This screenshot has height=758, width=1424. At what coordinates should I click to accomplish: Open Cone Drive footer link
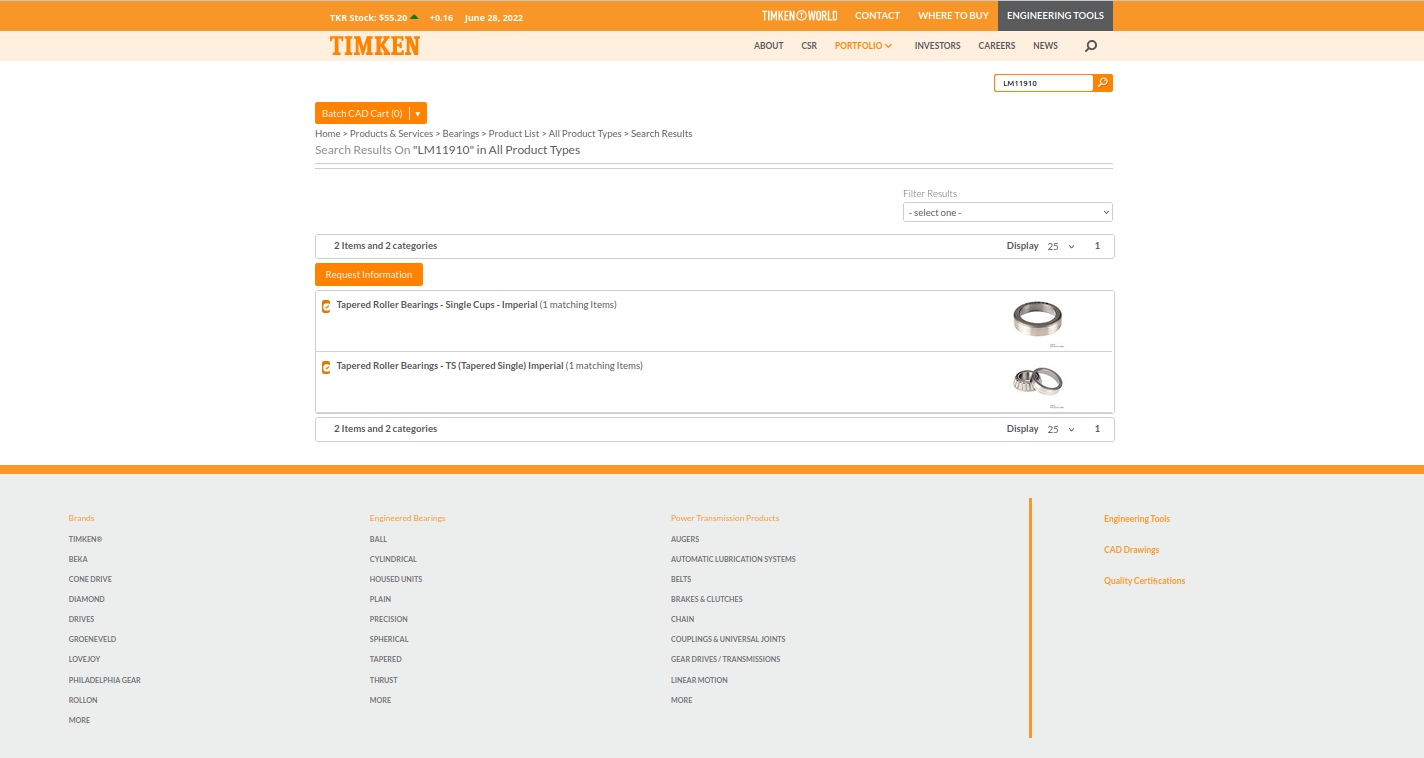click(x=90, y=579)
